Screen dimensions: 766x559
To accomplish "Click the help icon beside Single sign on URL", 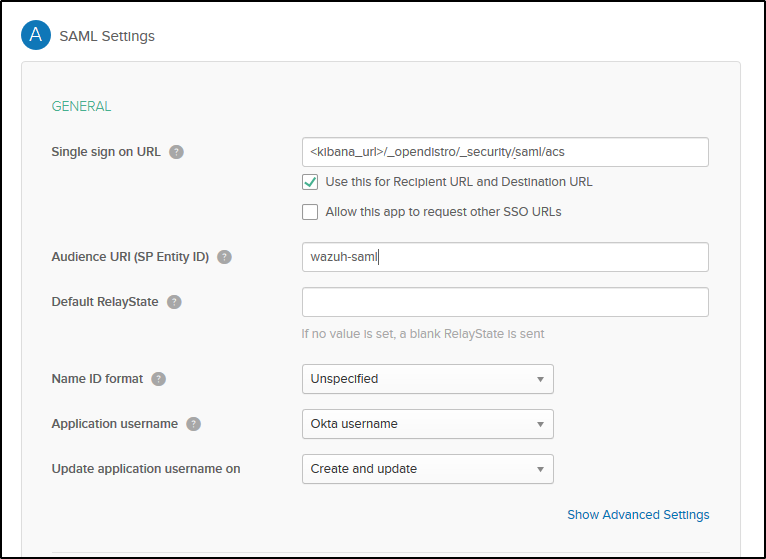I will 176,152.
